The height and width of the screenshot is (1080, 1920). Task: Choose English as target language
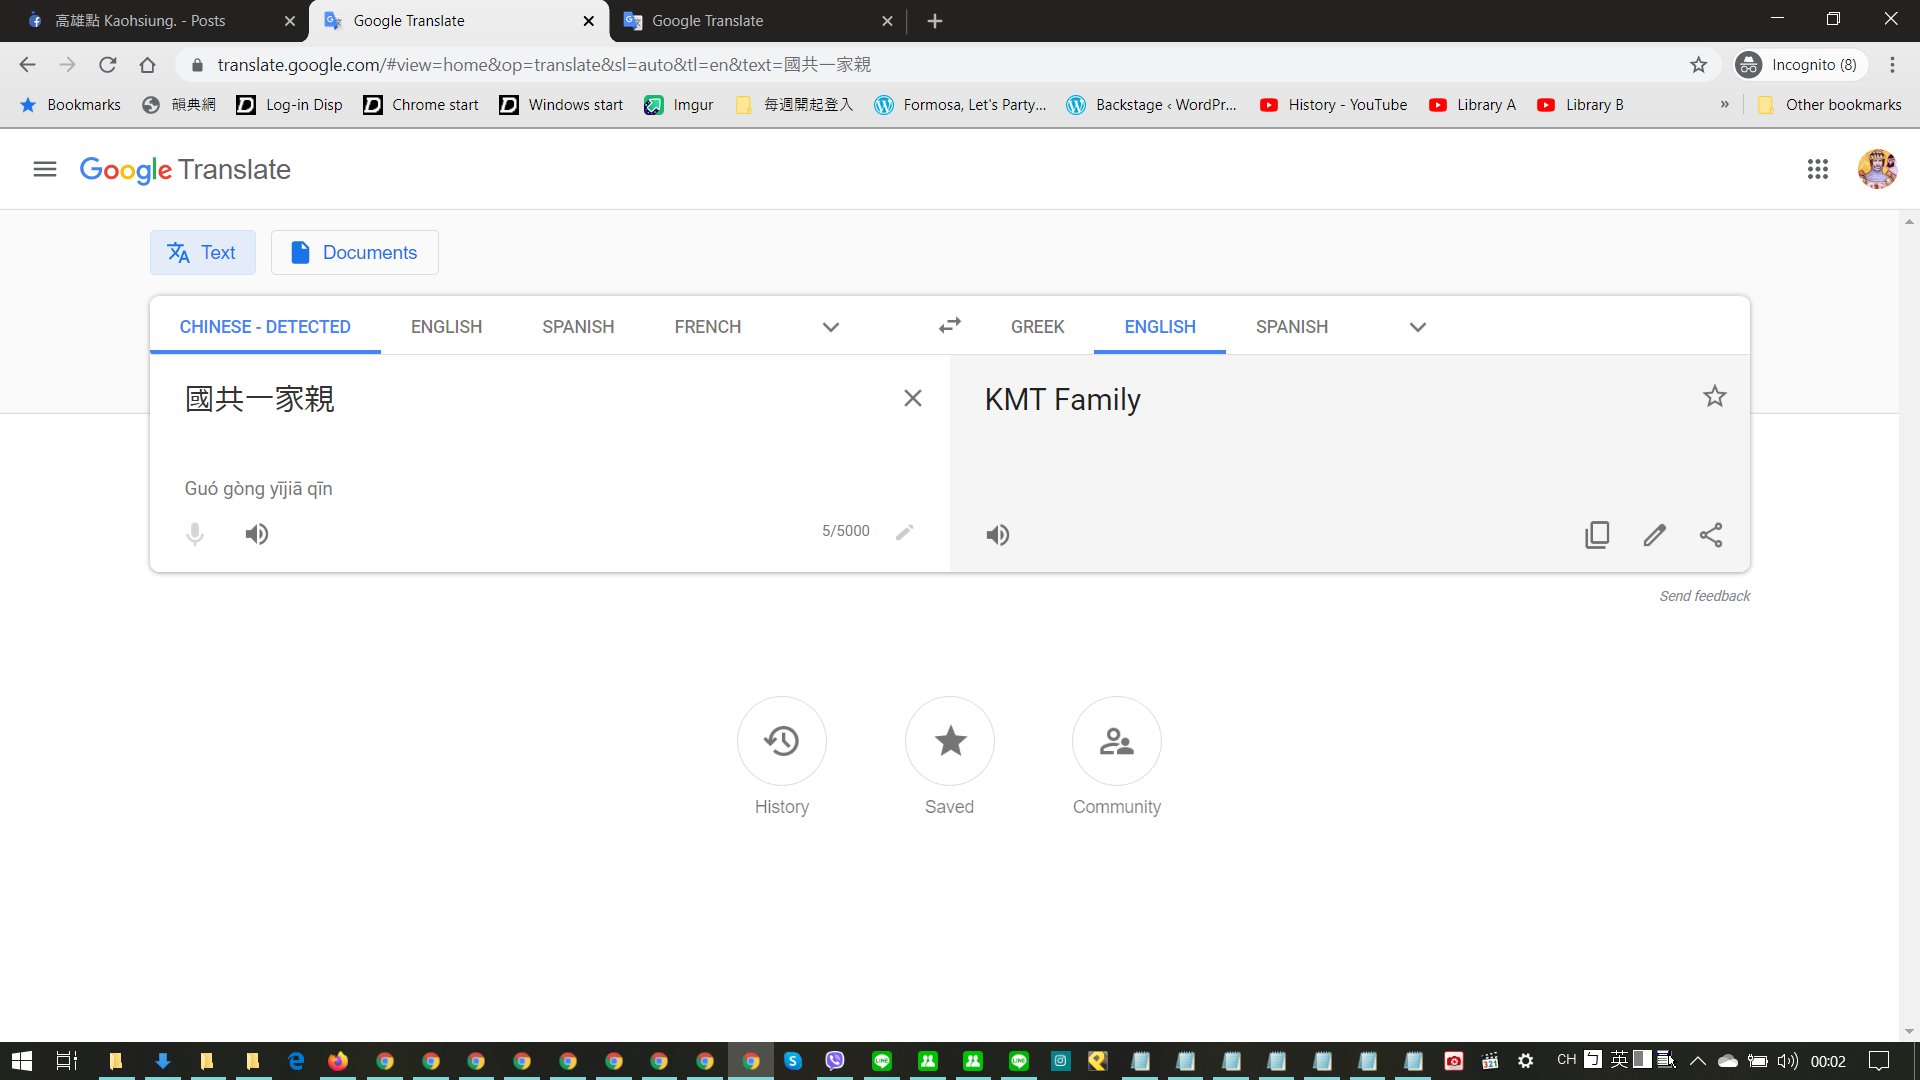[x=1159, y=327]
